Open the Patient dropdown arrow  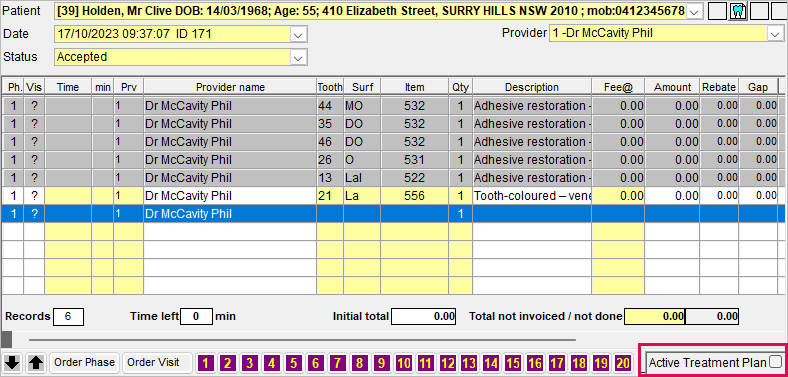point(694,12)
